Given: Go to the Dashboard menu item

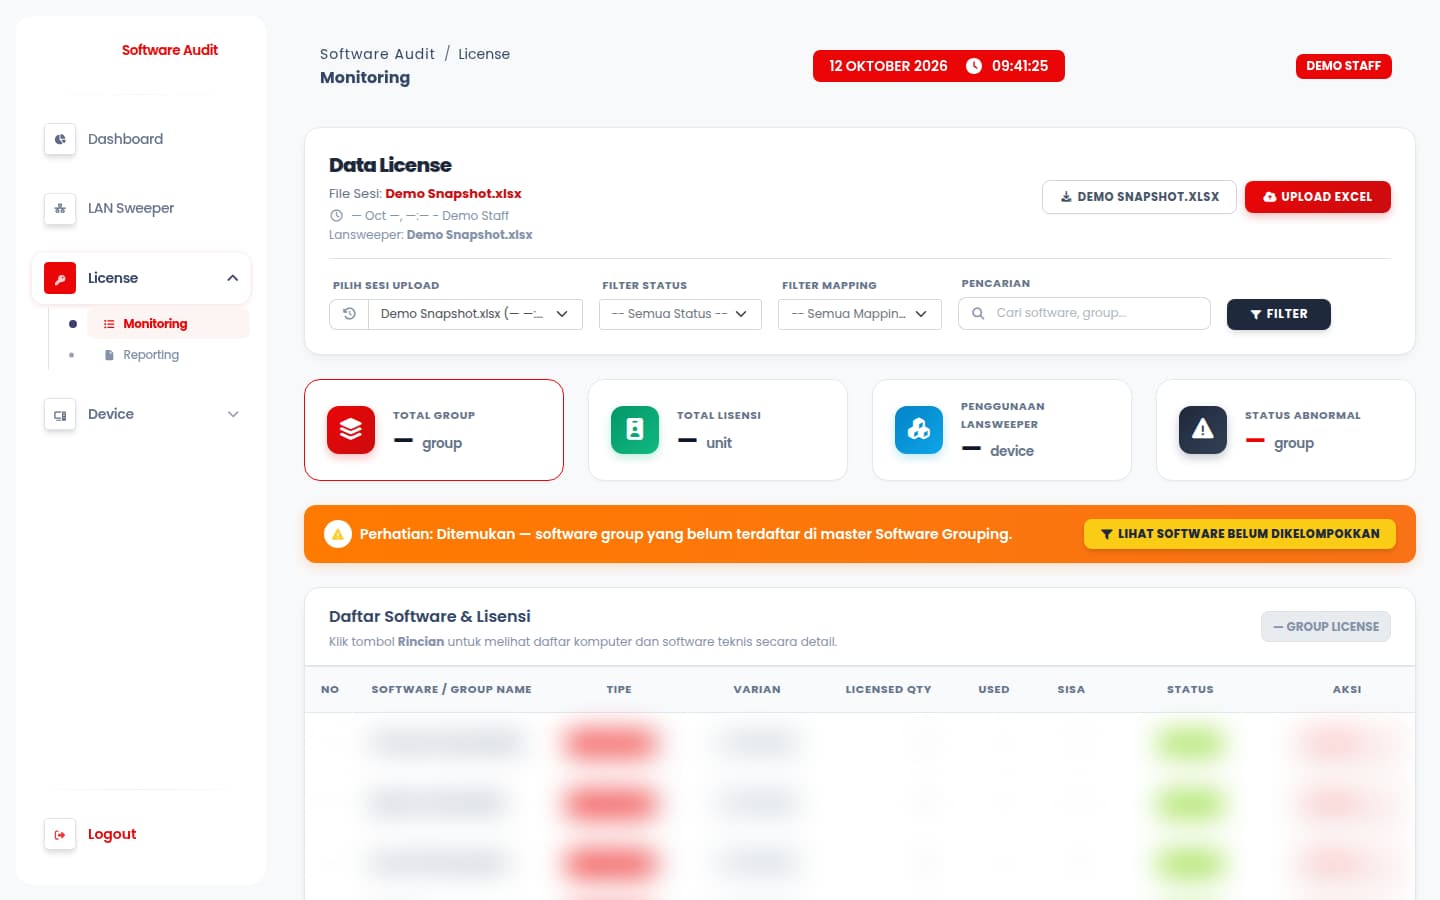Looking at the screenshot, I should tap(141, 139).
